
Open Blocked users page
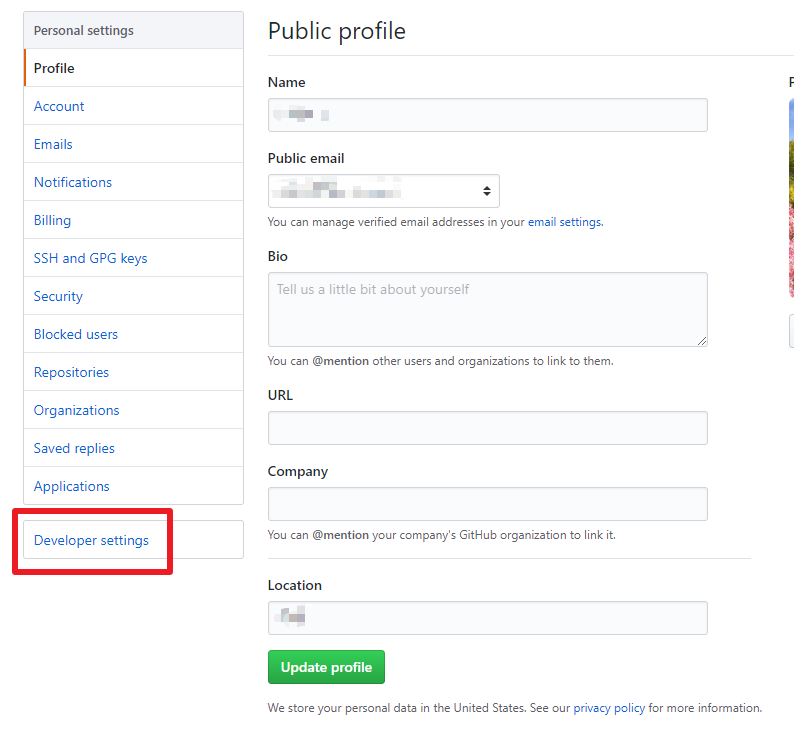pos(76,334)
